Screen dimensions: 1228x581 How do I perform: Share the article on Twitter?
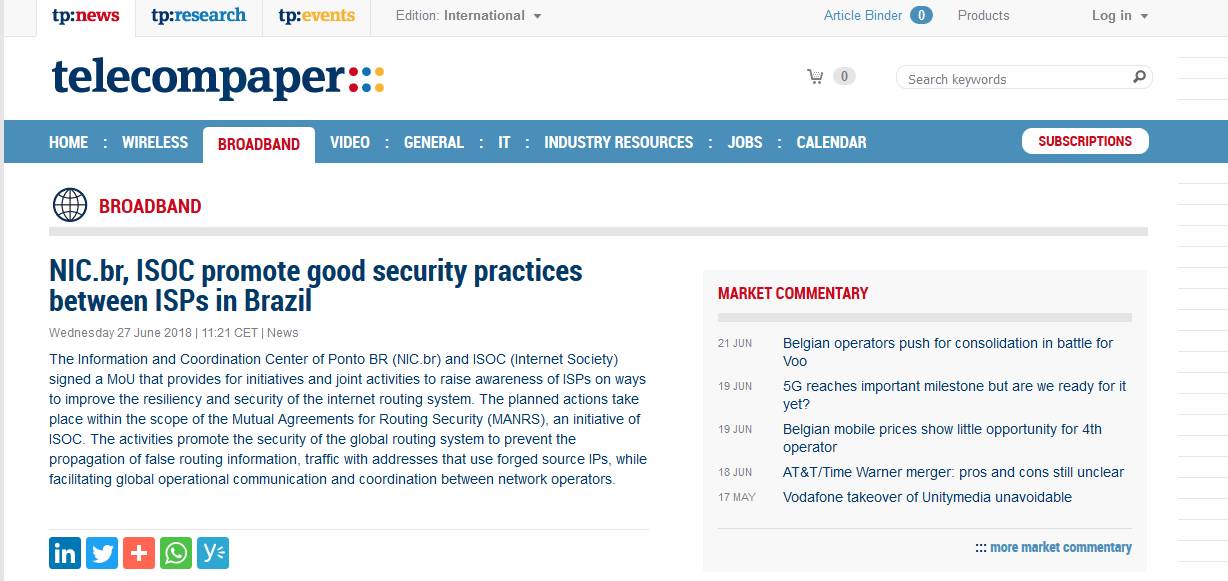click(x=102, y=553)
